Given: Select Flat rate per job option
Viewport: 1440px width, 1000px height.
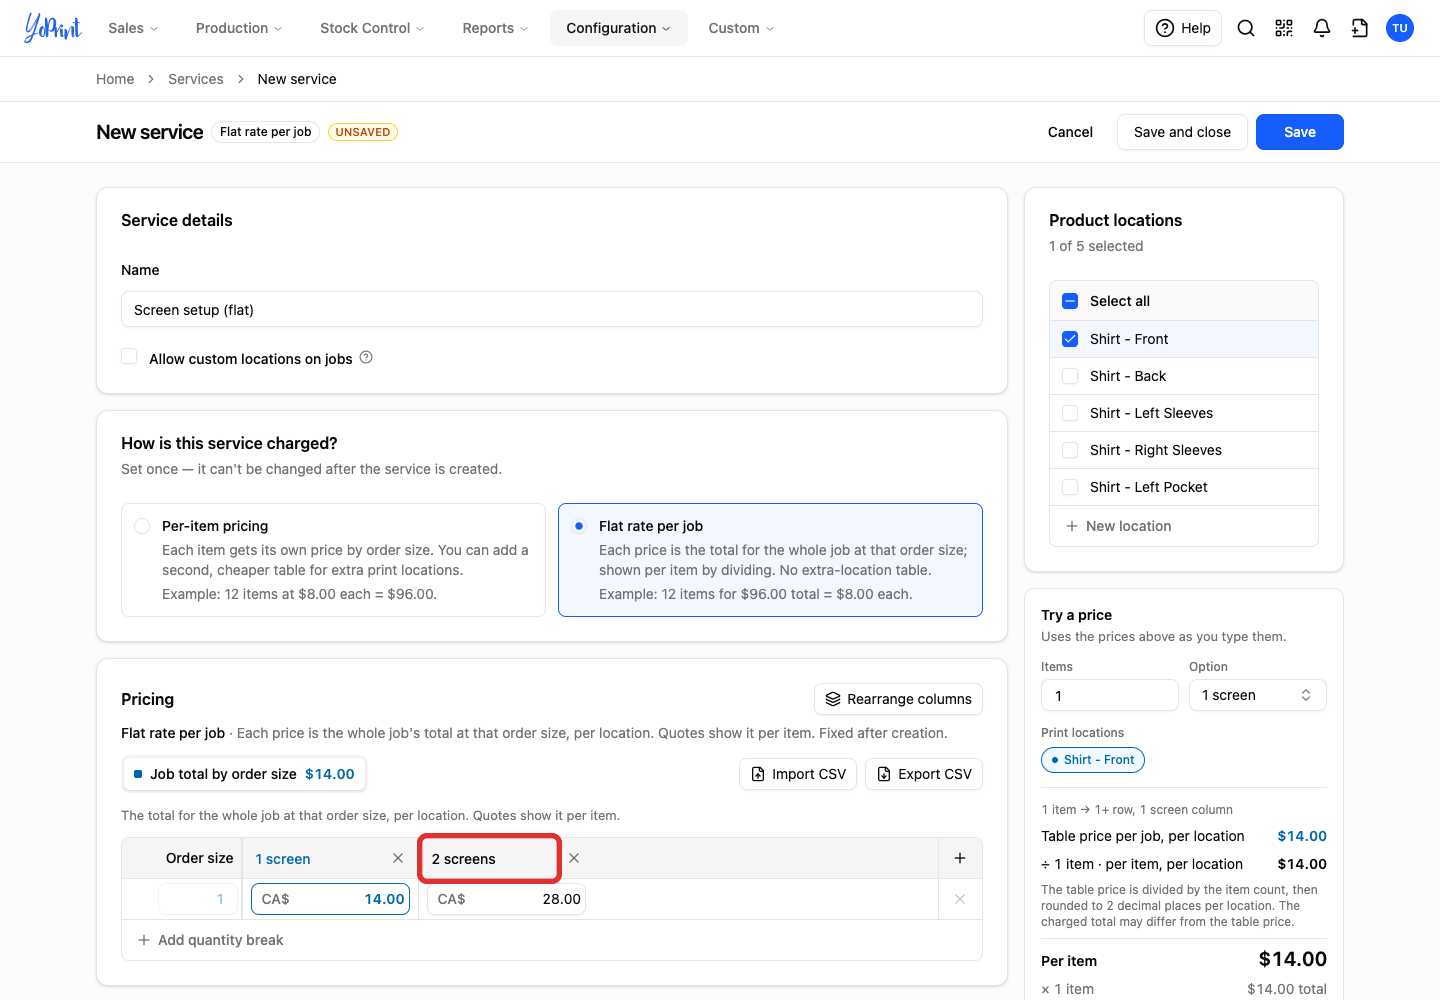Looking at the screenshot, I should [770, 560].
